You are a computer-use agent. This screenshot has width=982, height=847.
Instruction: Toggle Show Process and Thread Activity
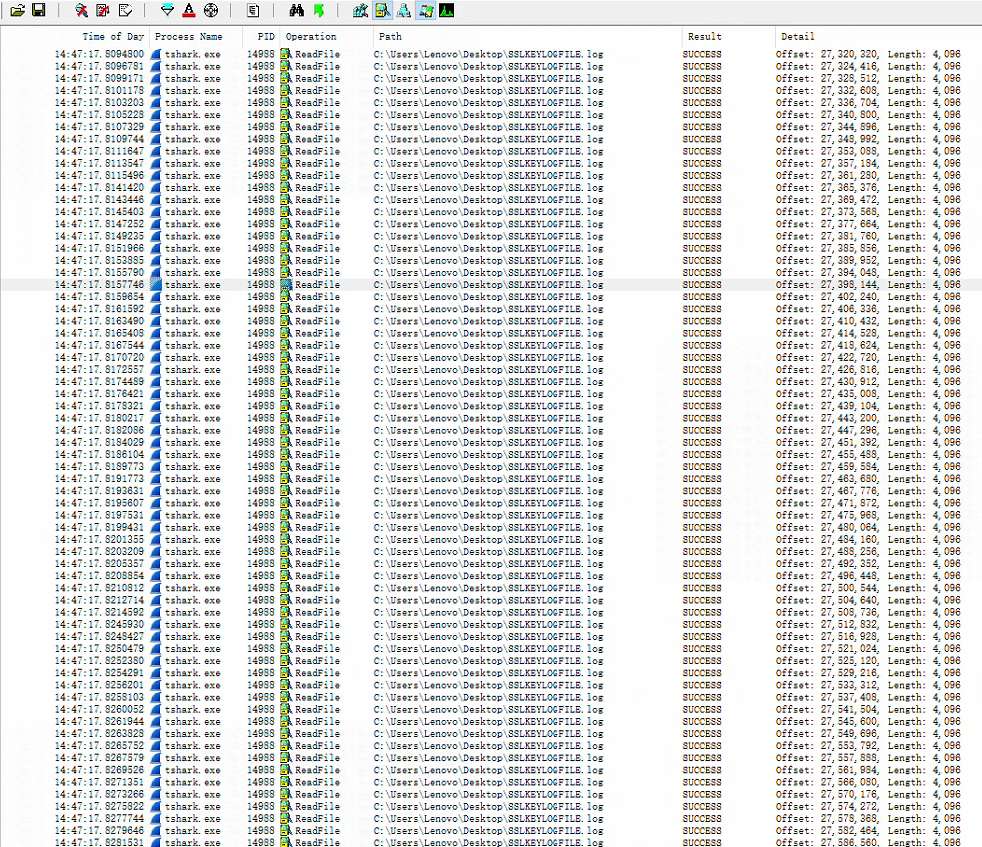[425, 11]
